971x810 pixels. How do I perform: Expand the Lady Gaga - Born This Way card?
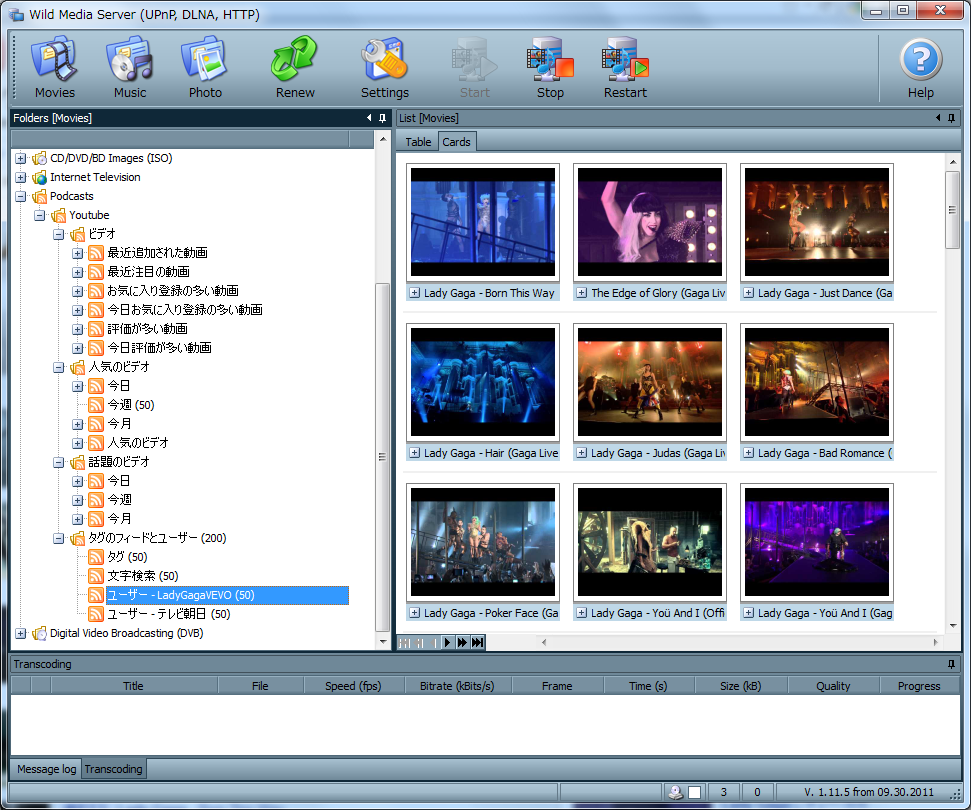pyautogui.click(x=414, y=293)
